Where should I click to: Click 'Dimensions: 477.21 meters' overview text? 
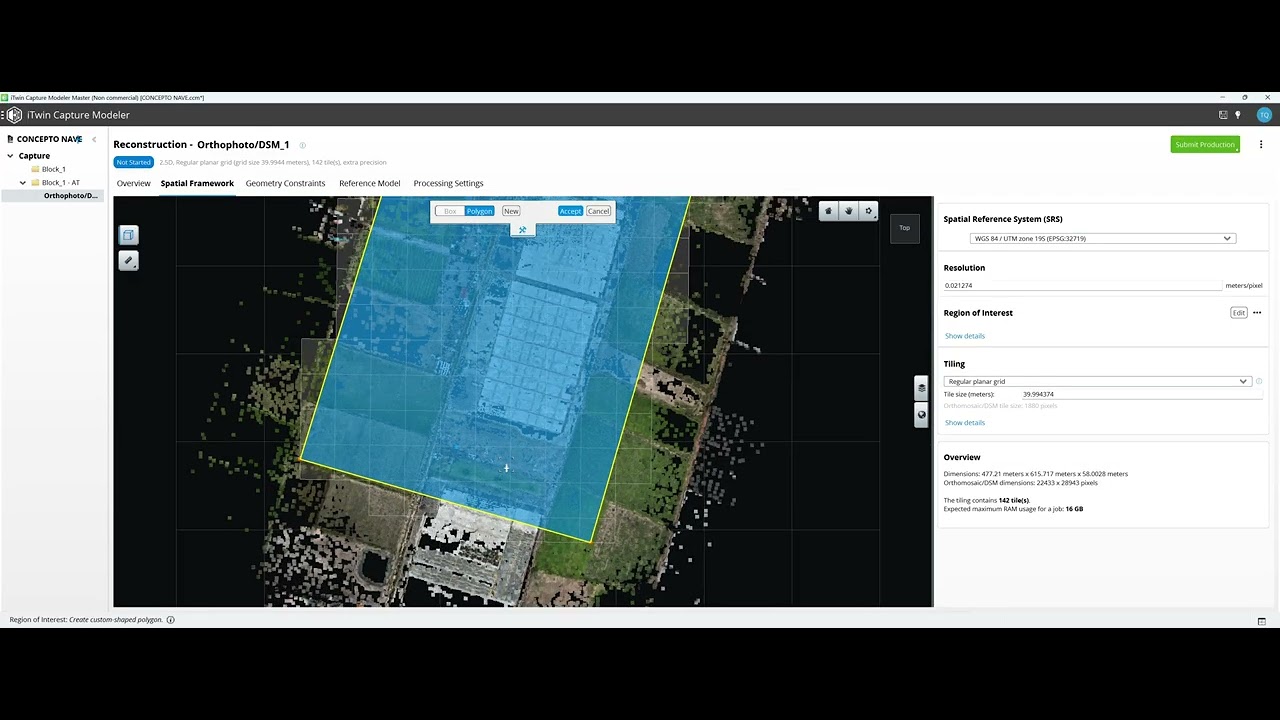[1036, 474]
